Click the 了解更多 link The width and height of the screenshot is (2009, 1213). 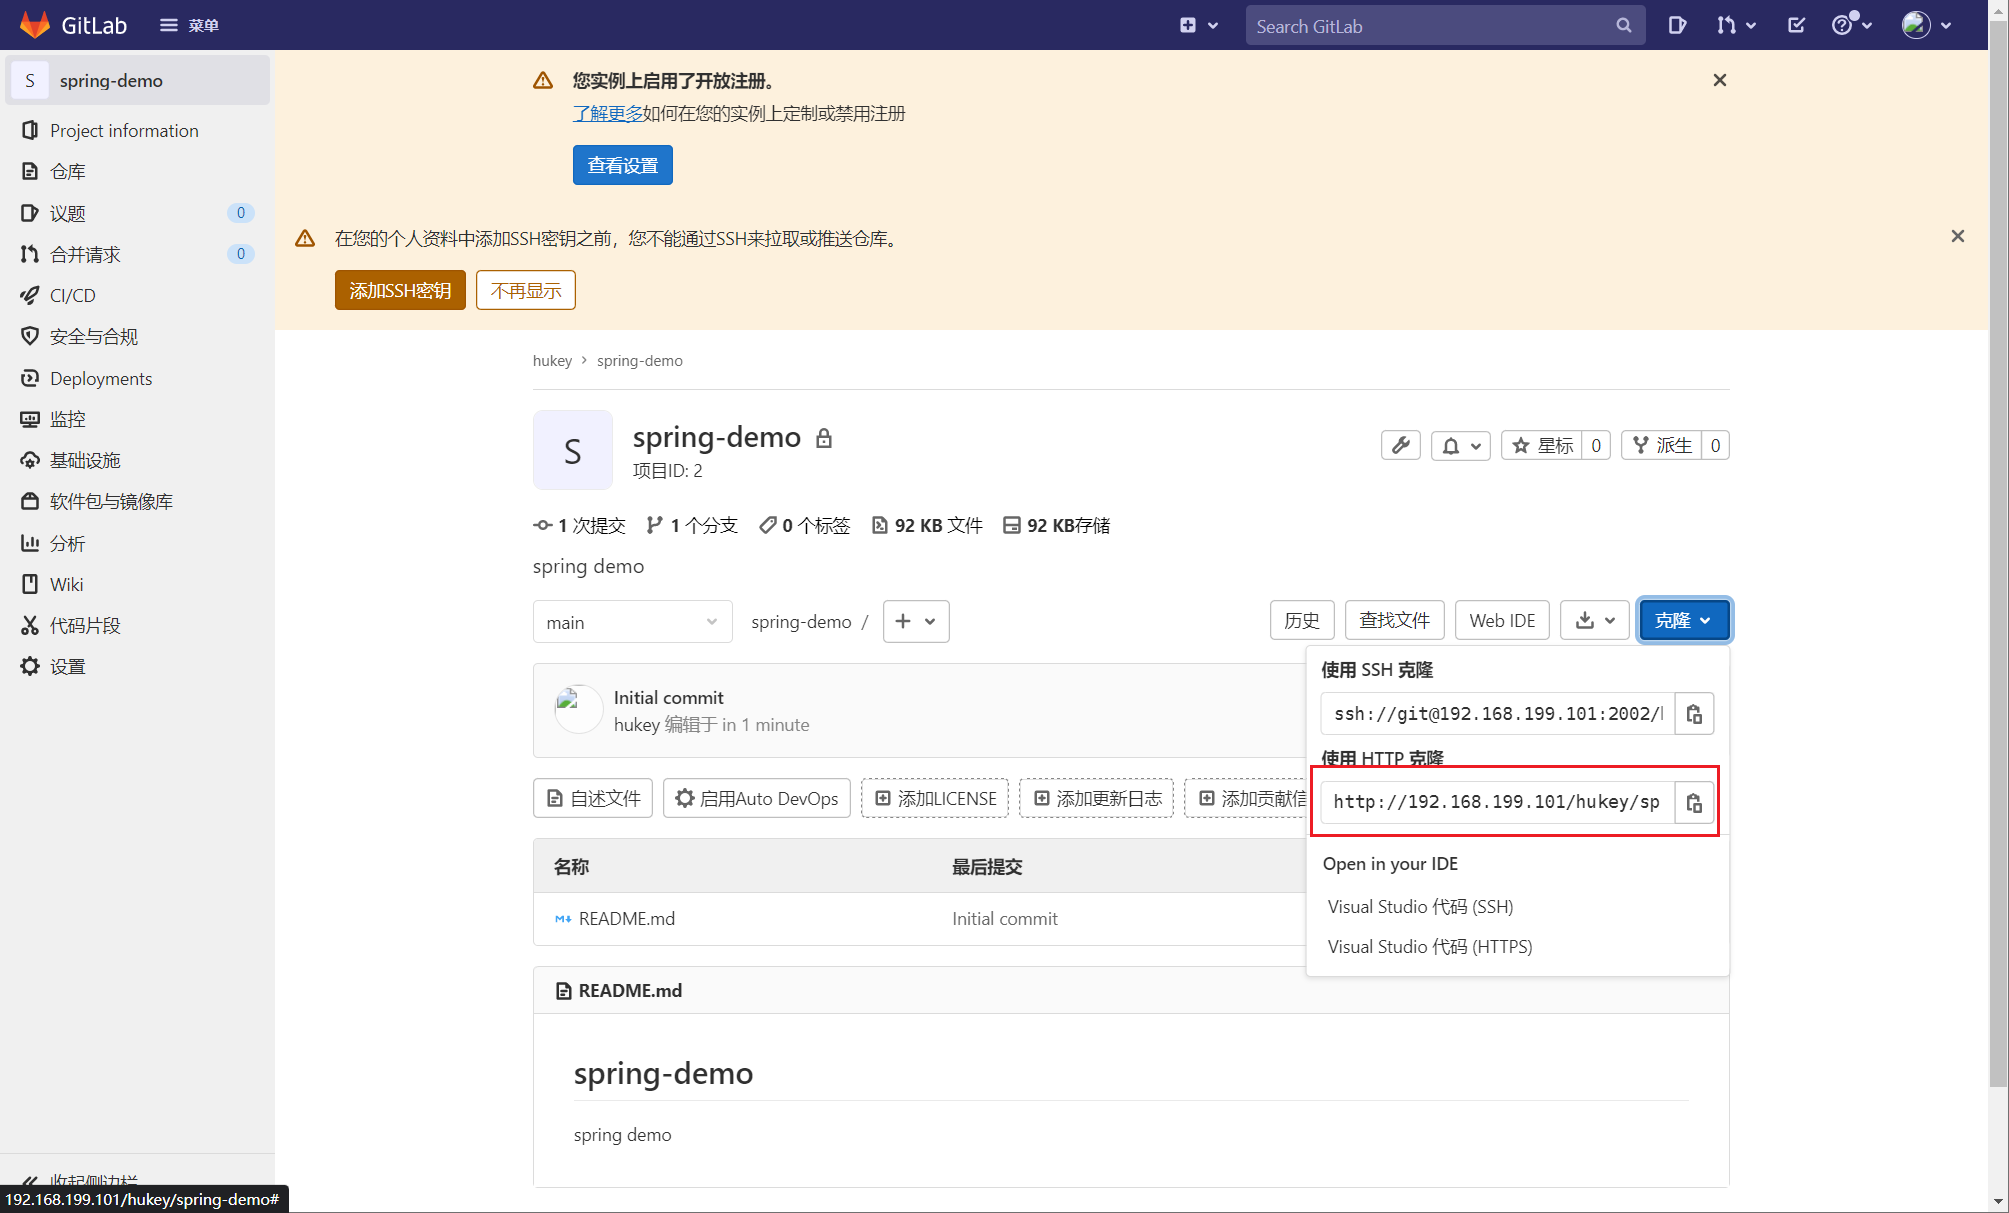tap(607, 113)
